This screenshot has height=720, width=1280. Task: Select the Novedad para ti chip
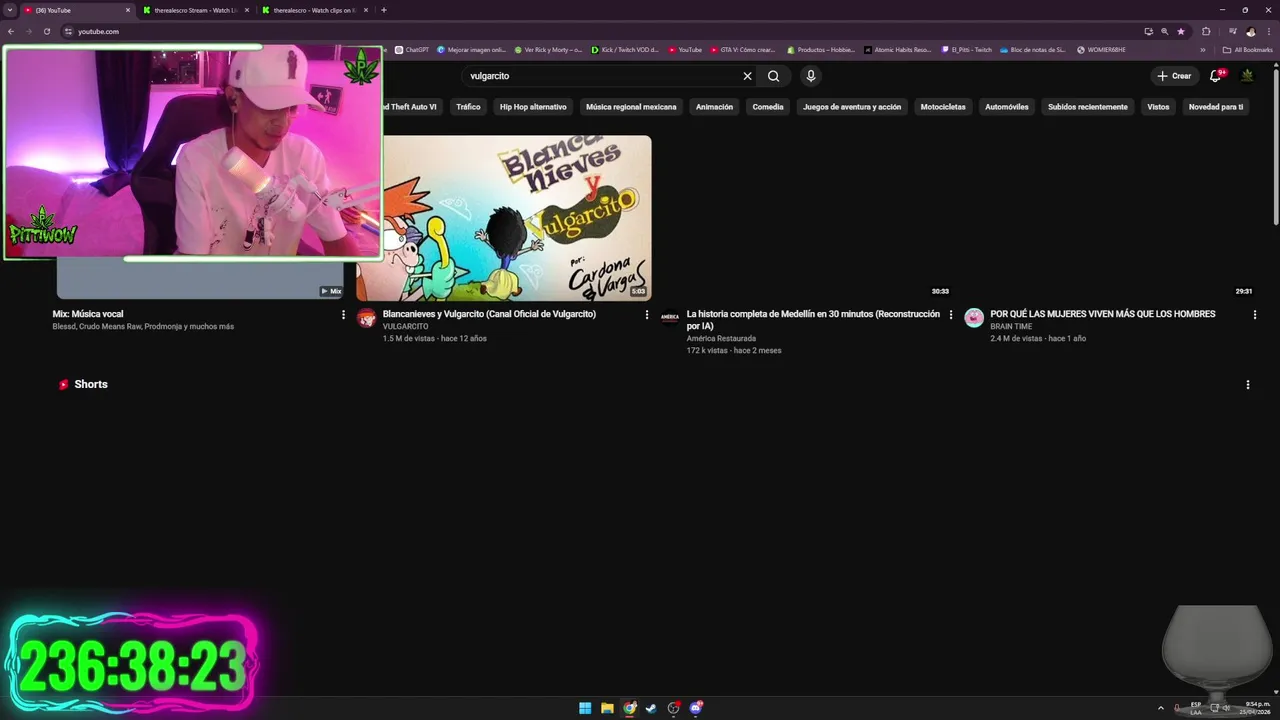coord(1216,107)
